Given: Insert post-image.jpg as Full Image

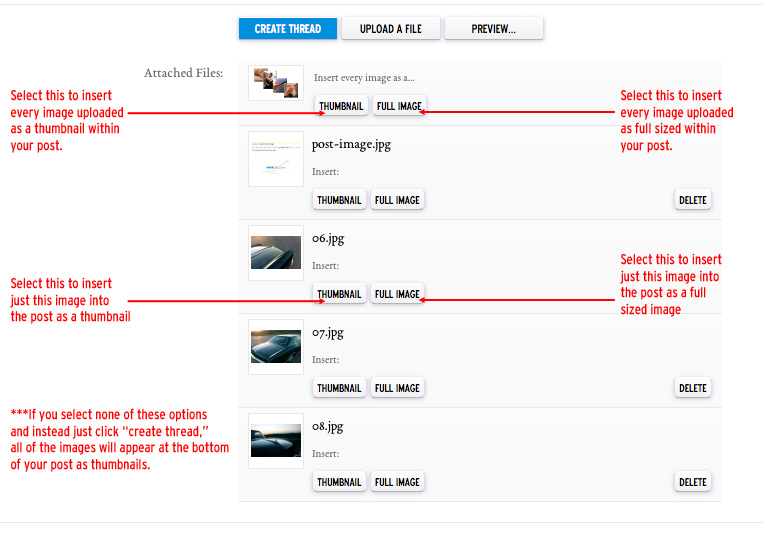Looking at the screenshot, I should (397, 200).
